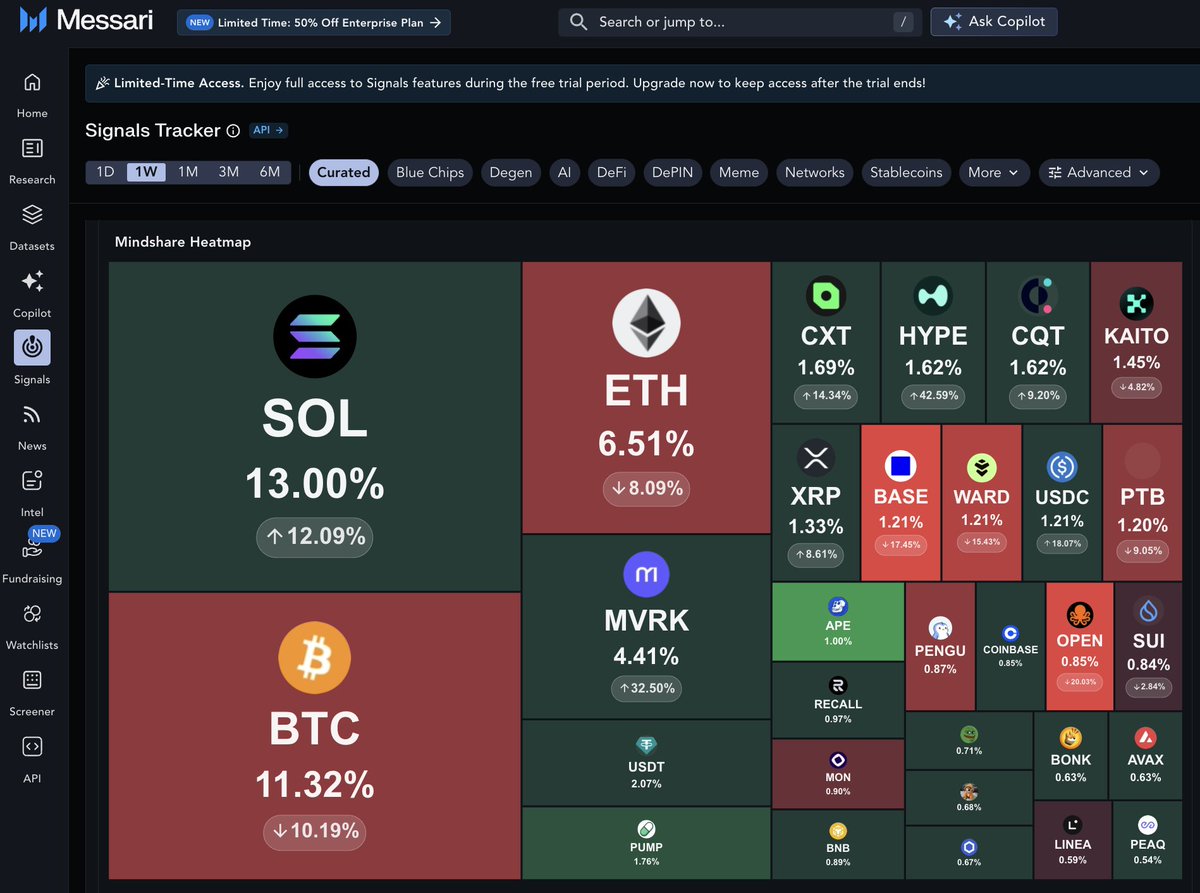Click the SUI token icon
Screen dimensions: 1200x893
[1148, 610]
